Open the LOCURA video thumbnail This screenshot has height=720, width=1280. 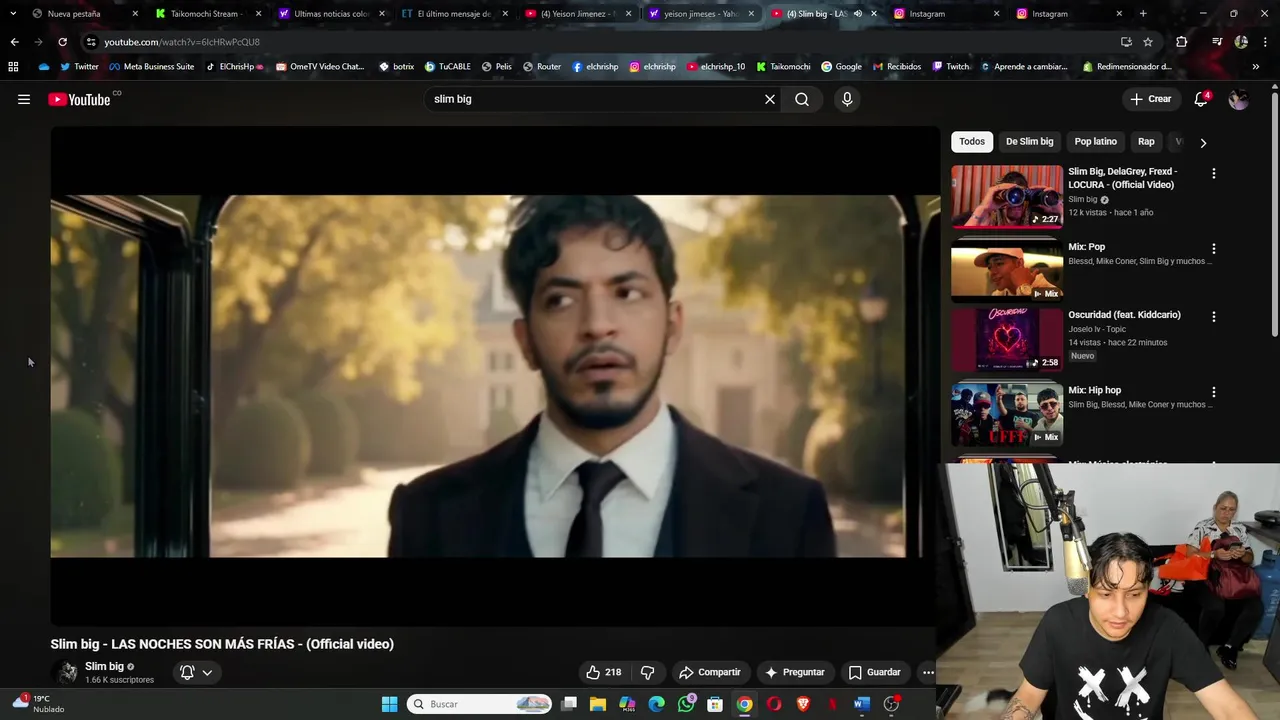point(1007,197)
